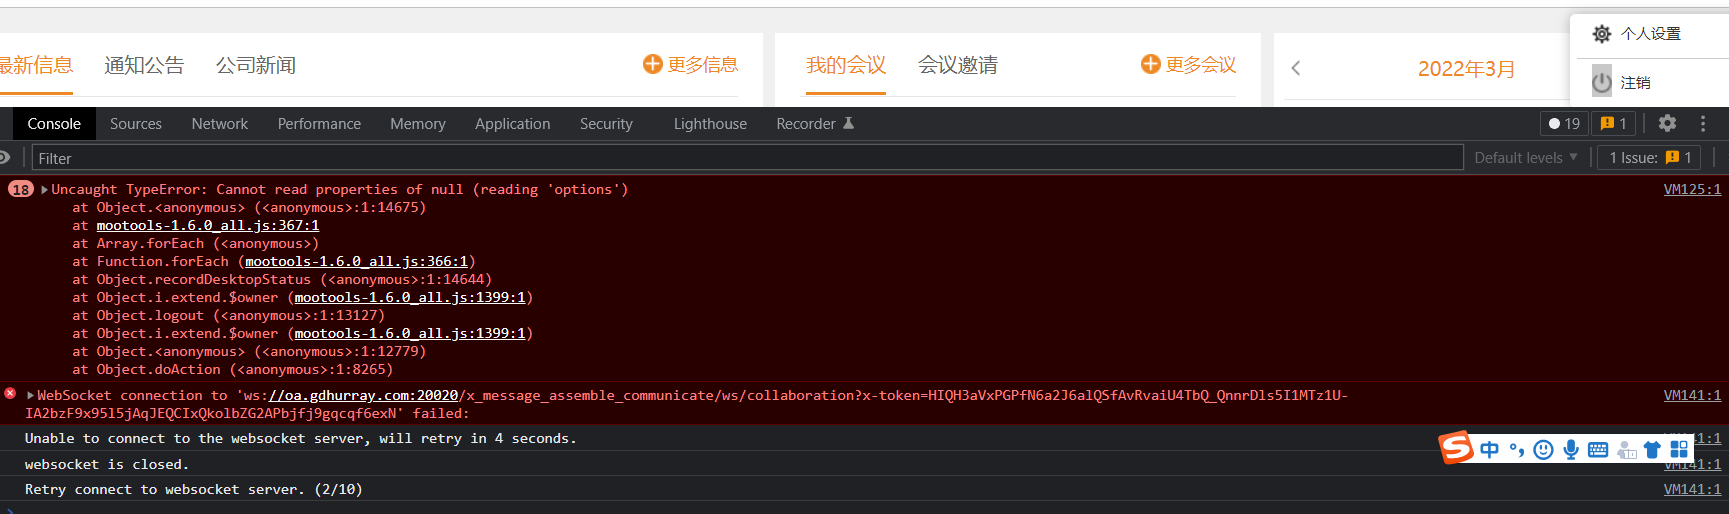
Task: Click the 'at Object.logout' stack line
Action: pyautogui.click(x=228, y=315)
